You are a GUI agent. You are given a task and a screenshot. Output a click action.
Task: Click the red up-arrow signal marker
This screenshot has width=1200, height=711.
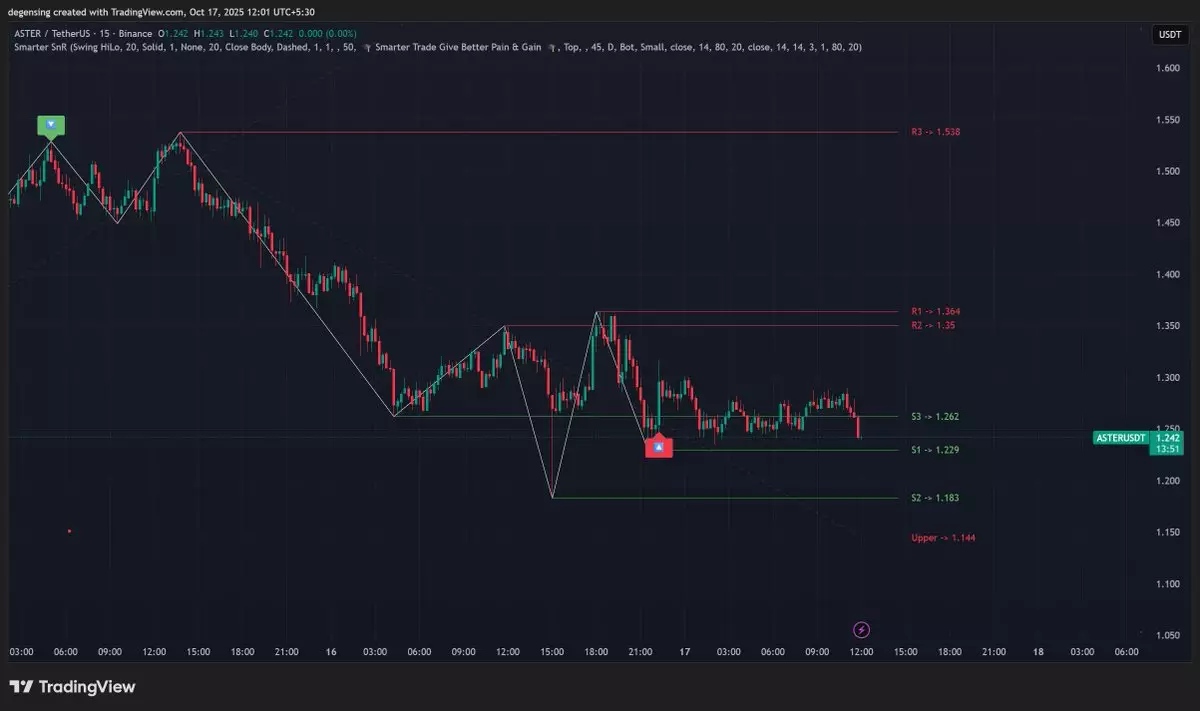(658, 448)
